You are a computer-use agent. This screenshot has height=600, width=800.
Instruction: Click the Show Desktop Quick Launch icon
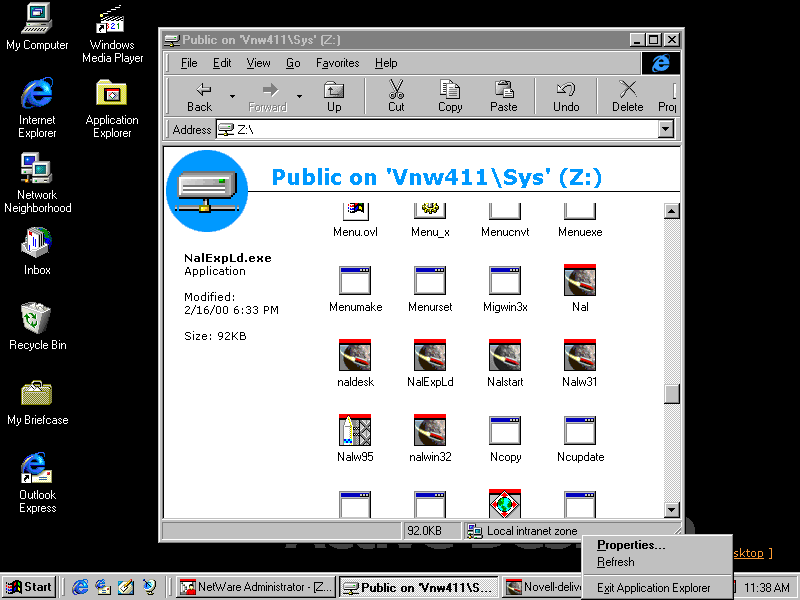(x=126, y=587)
